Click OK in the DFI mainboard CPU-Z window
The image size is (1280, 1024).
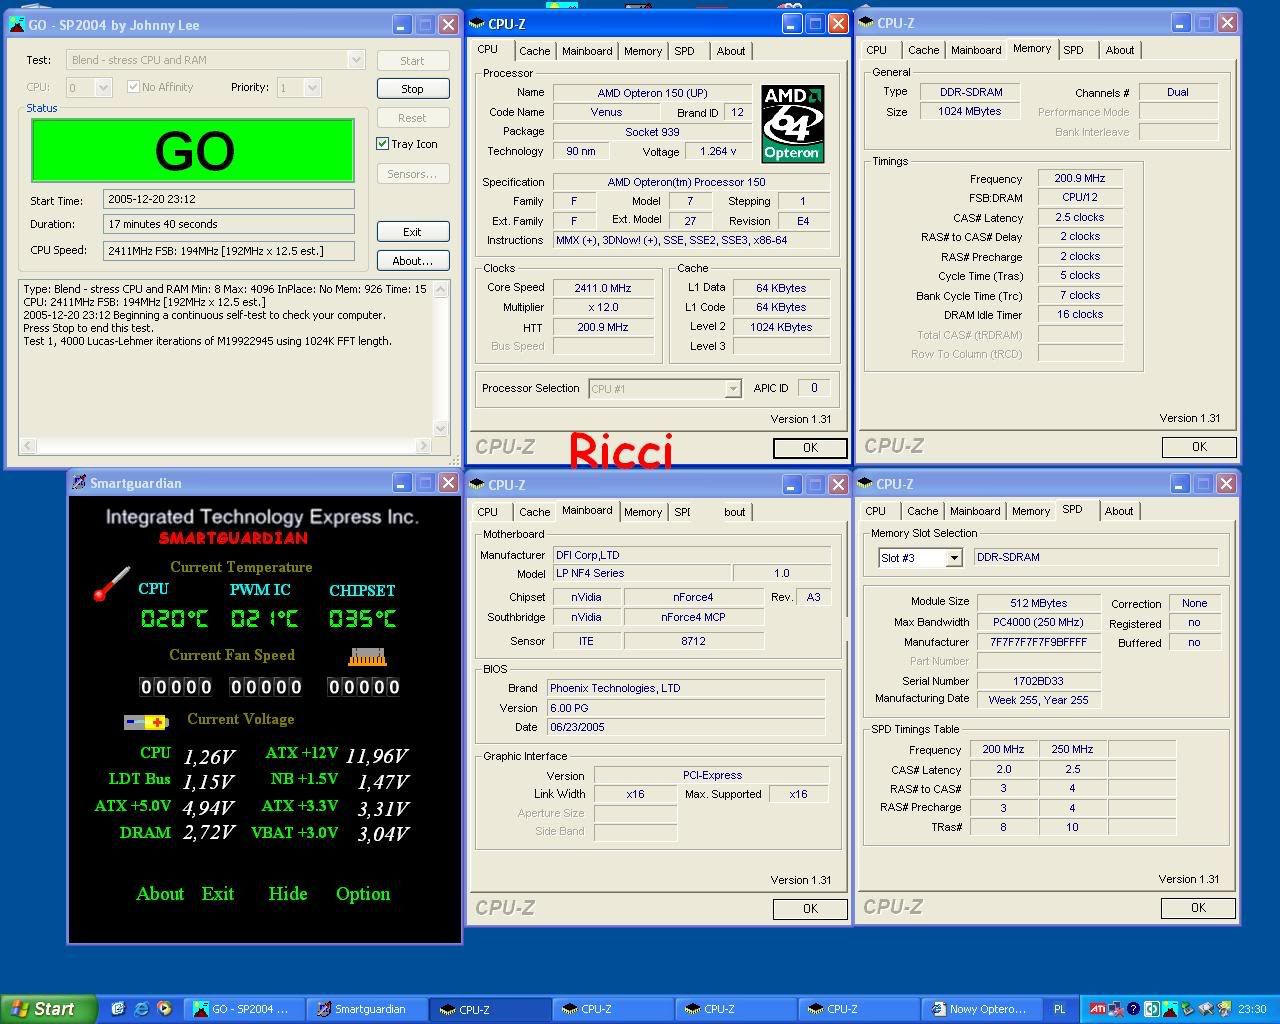pos(810,909)
